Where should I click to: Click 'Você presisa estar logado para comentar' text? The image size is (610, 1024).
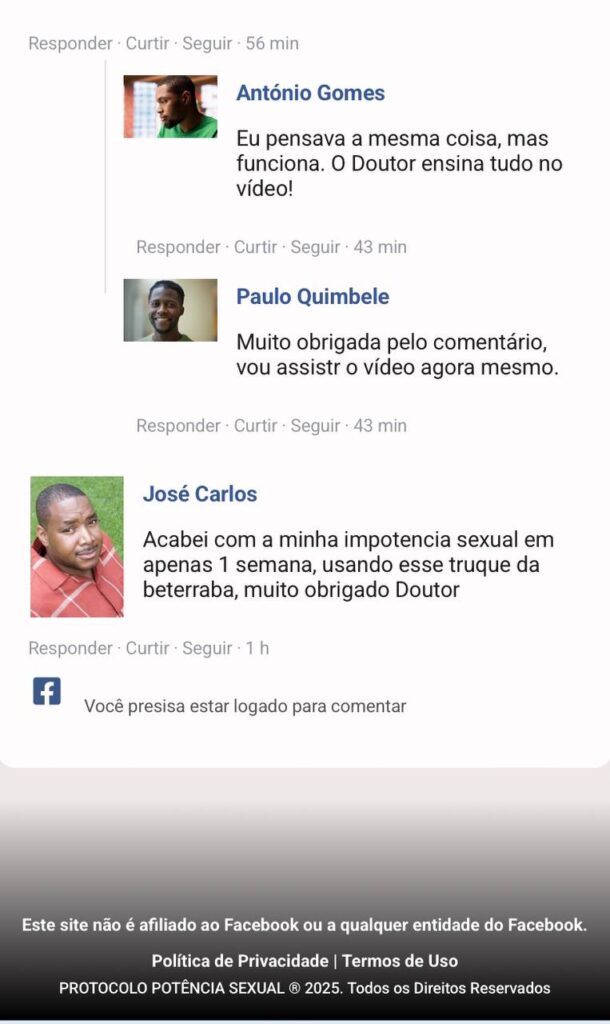click(245, 706)
